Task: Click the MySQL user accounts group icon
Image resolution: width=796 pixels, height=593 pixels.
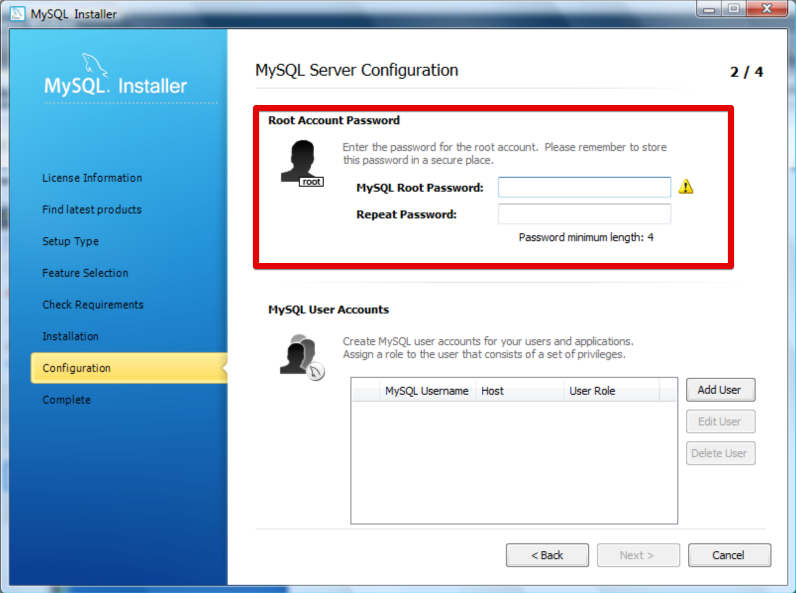Action: [302, 356]
